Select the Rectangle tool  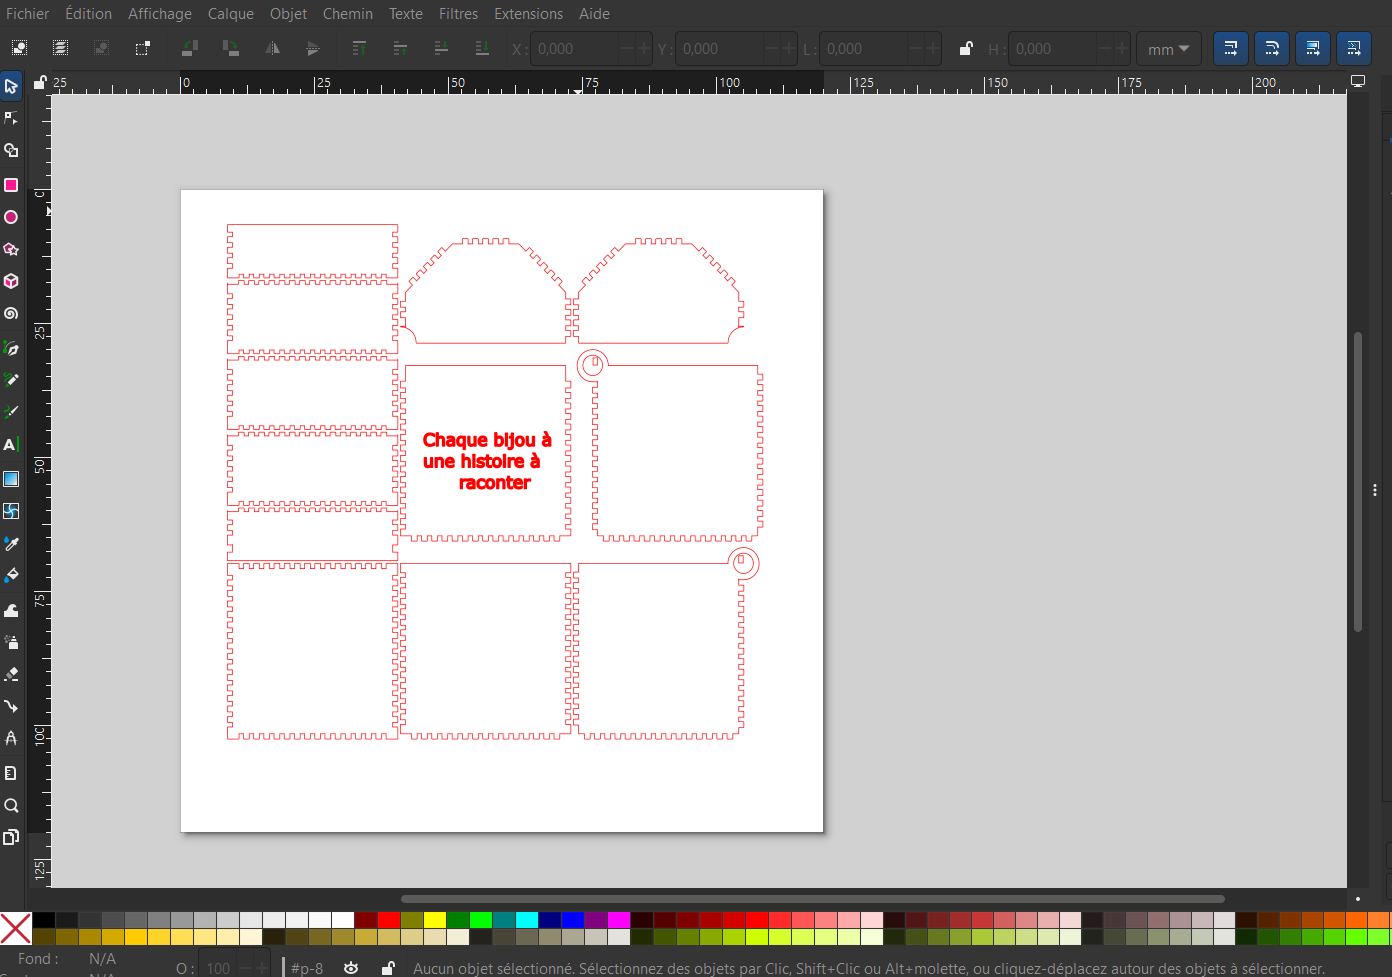(x=11, y=185)
